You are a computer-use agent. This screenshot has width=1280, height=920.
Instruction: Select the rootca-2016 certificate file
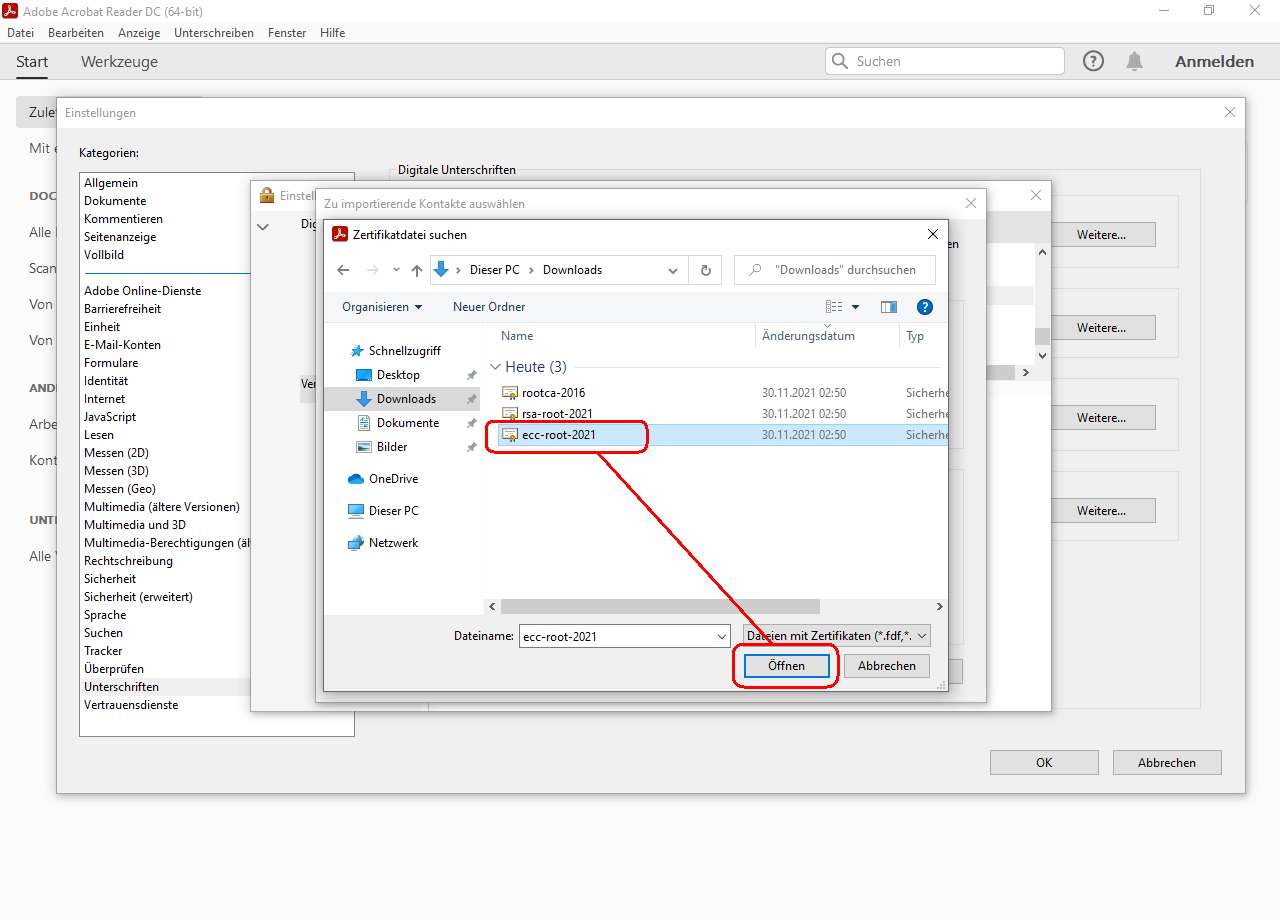553,393
